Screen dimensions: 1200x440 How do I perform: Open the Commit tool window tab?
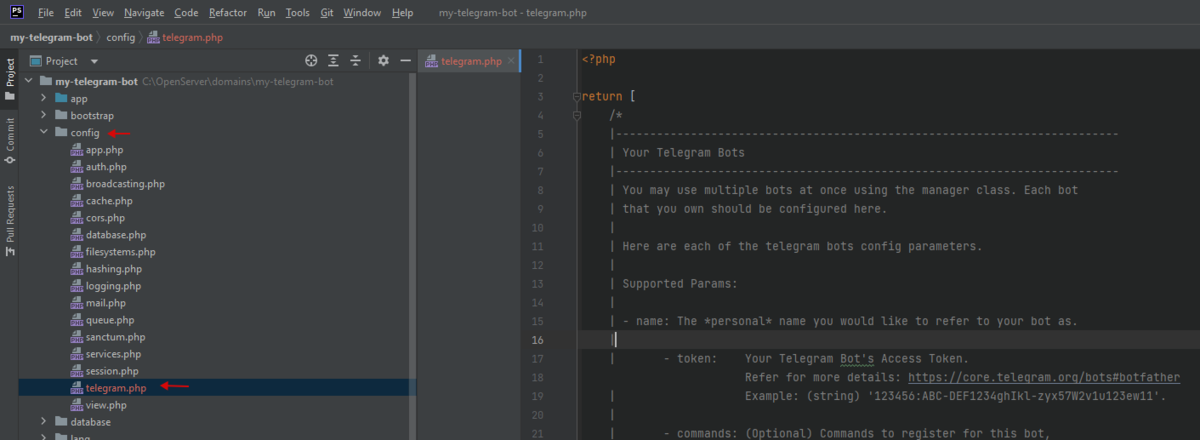tap(9, 140)
